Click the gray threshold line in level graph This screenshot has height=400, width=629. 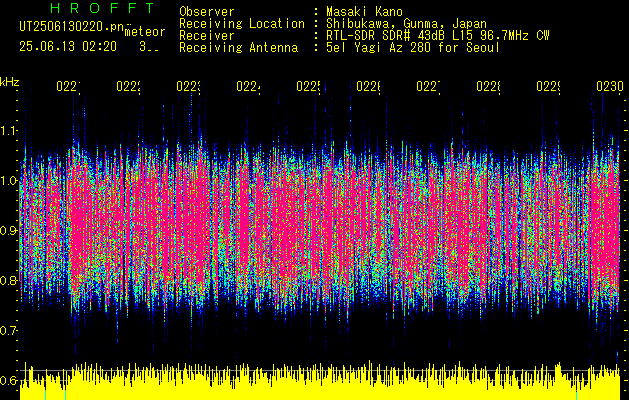tap(320, 370)
